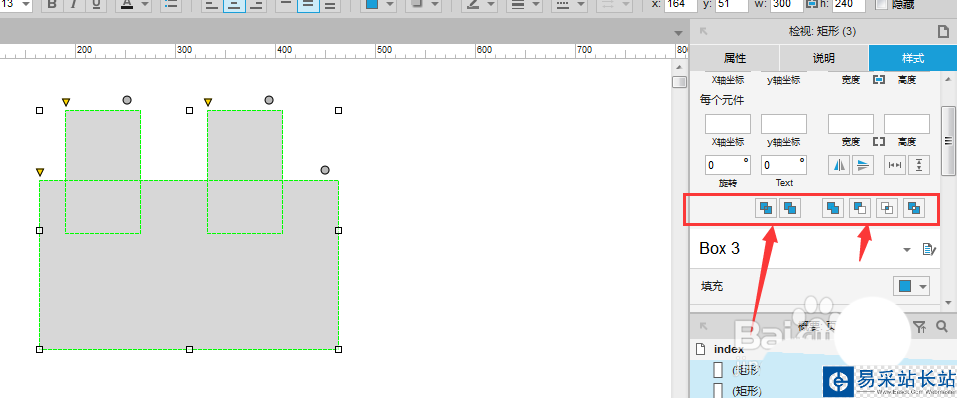957x398 pixels.
Task: Select the index page in outline
Action: pyautogui.click(x=729, y=350)
